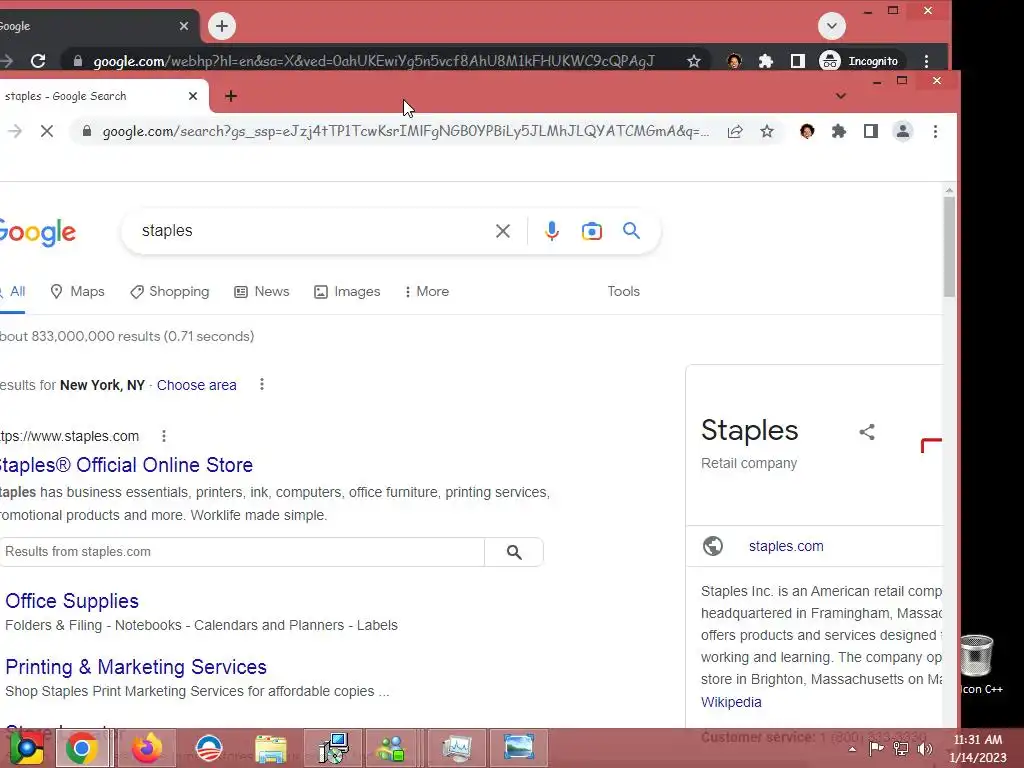The width and height of the screenshot is (1024, 768).
Task: Share the Staples knowledge panel
Action: pos(867,432)
